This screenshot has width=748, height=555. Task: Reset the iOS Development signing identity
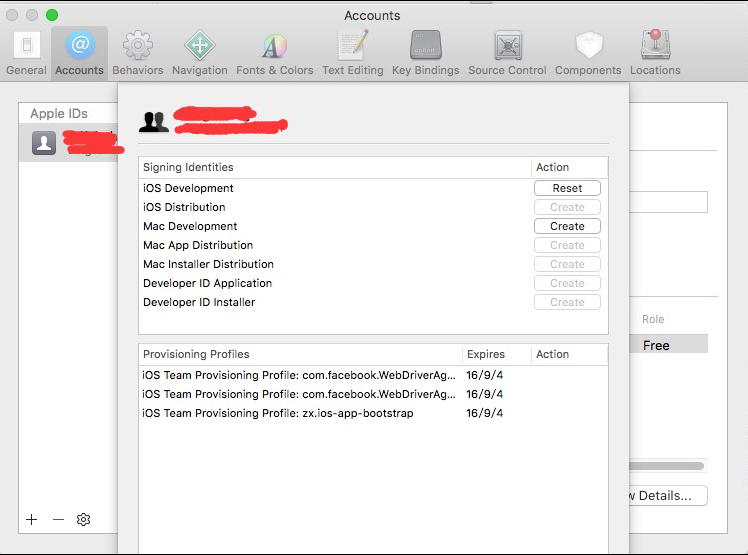pos(567,188)
